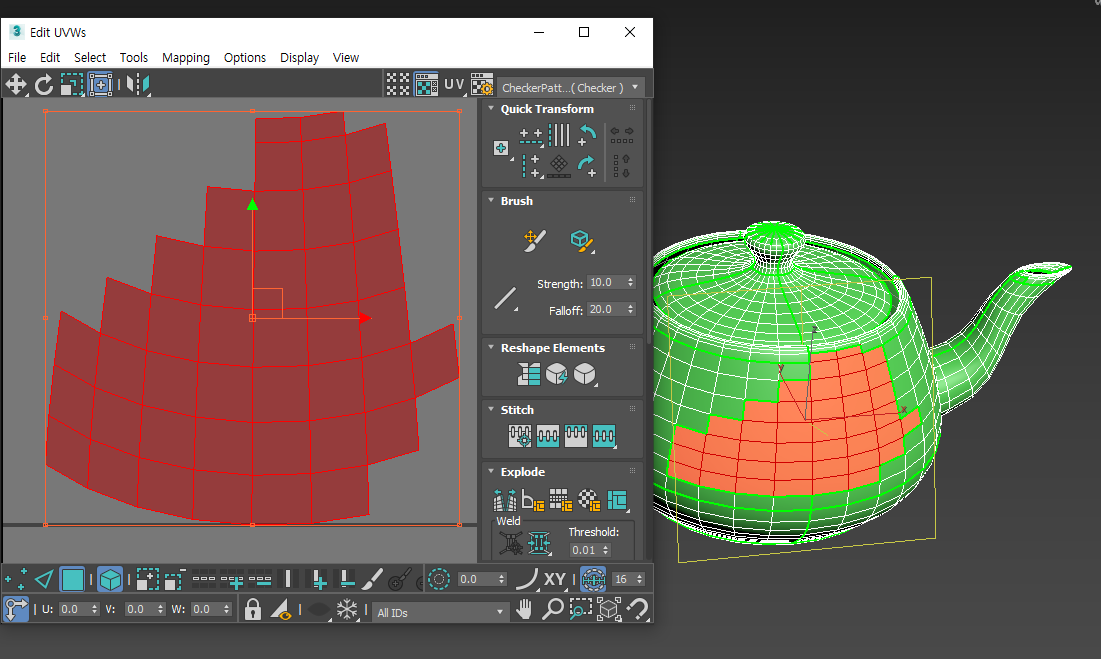Viewport: 1101px width, 659px height.
Task: Open the Select menu
Action: pyautogui.click(x=90, y=58)
